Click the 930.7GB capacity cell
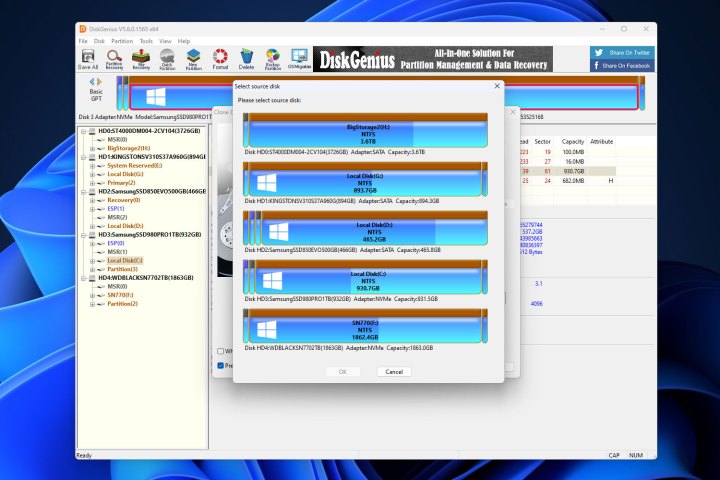This screenshot has height=480, width=720. click(574, 171)
